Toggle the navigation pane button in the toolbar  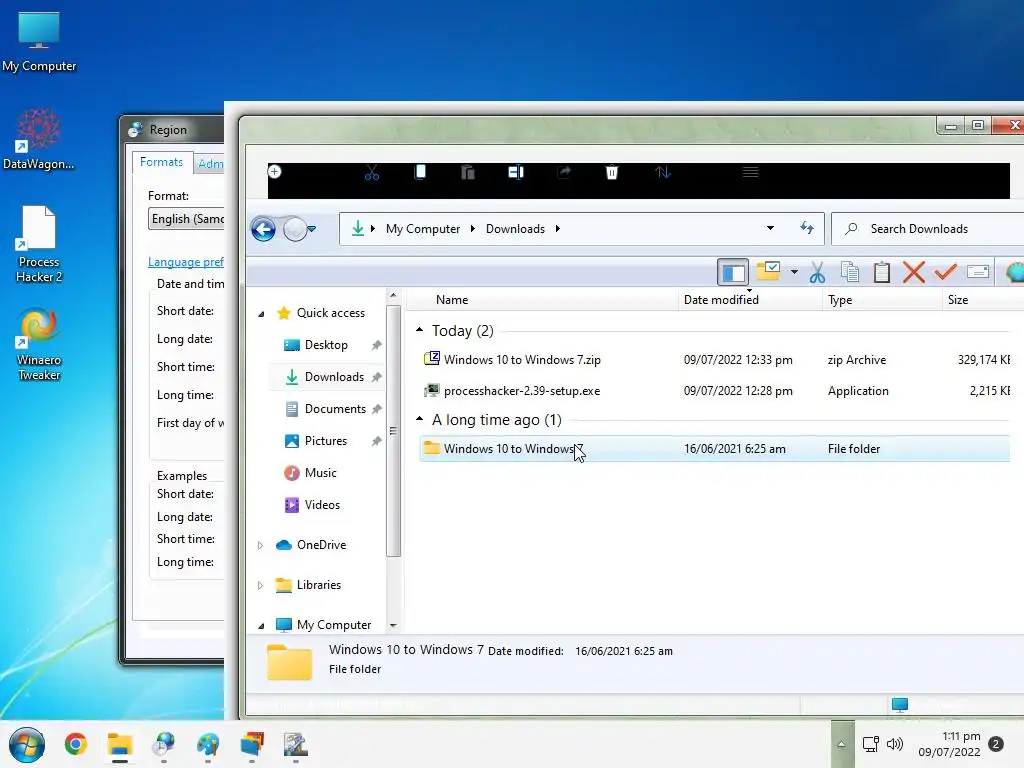(733, 272)
